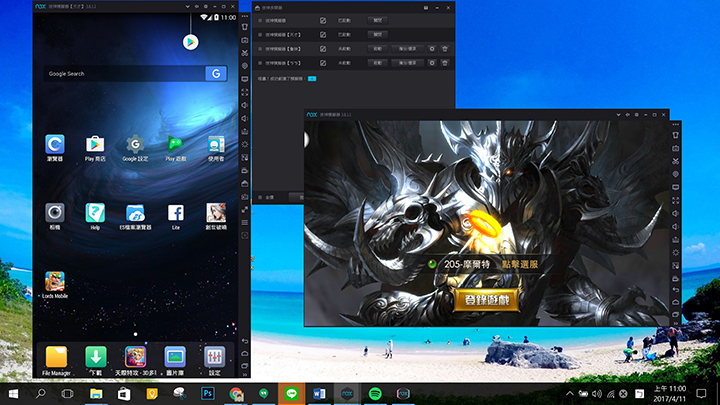Select 205-摩爾特 server name text

click(x=467, y=264)
